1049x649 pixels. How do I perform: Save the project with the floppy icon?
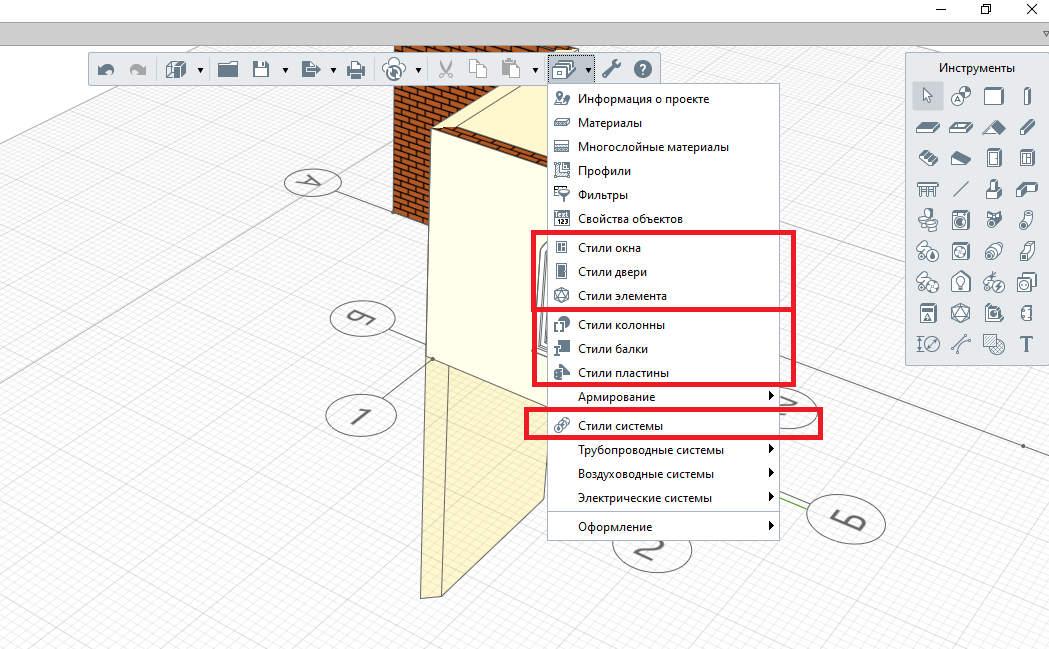coord(261,70)
